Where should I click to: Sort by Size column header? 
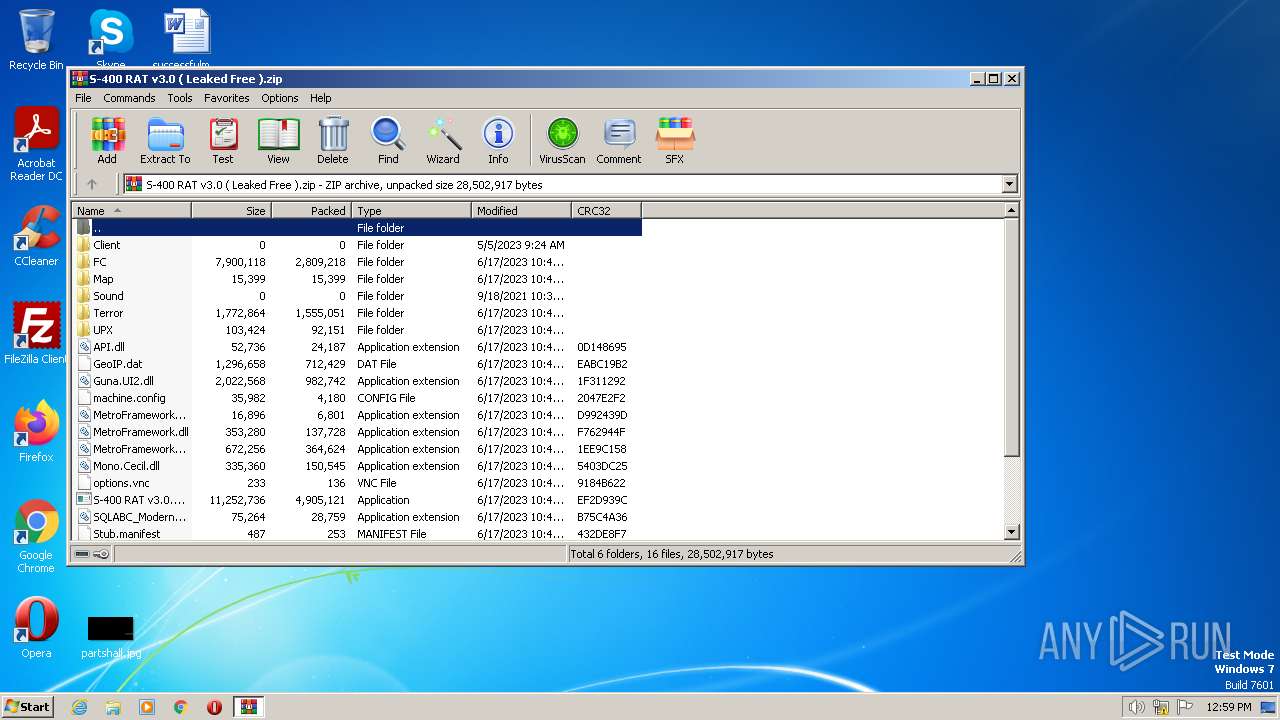tap(231, 210)
